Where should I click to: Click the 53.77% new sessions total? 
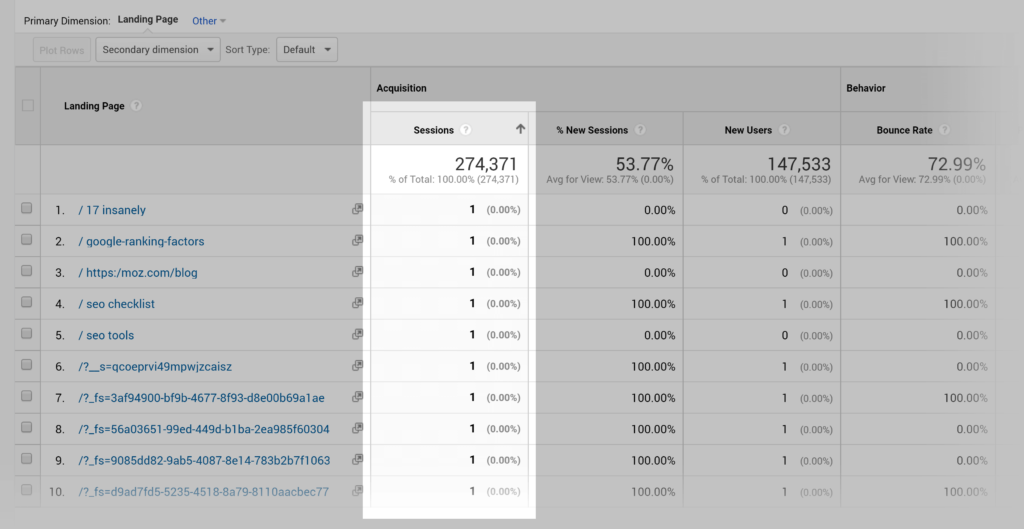point(645,164)
